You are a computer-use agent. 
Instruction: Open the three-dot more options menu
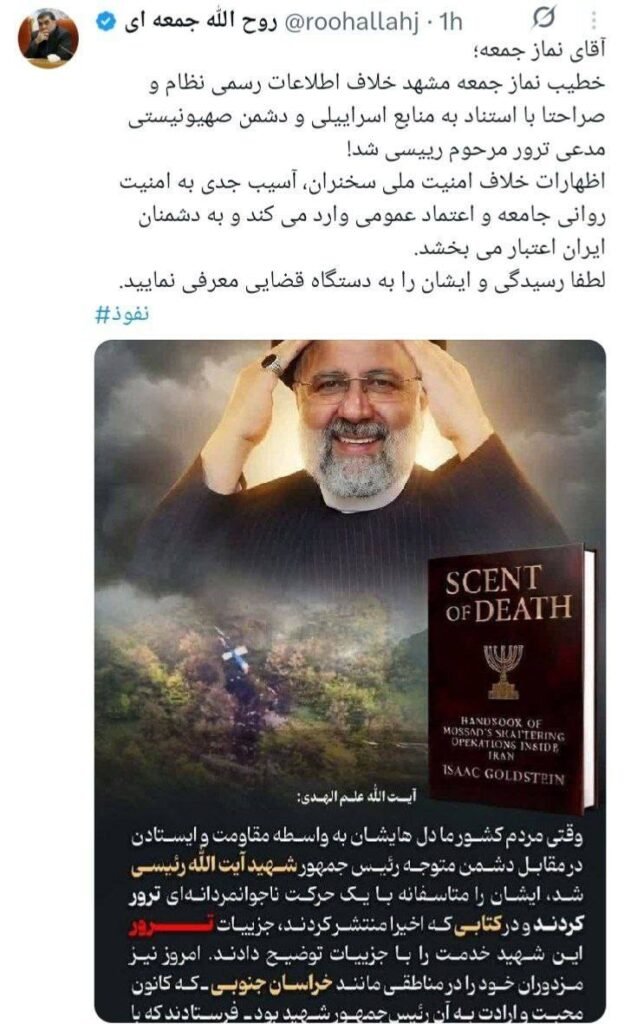point(593,20)
